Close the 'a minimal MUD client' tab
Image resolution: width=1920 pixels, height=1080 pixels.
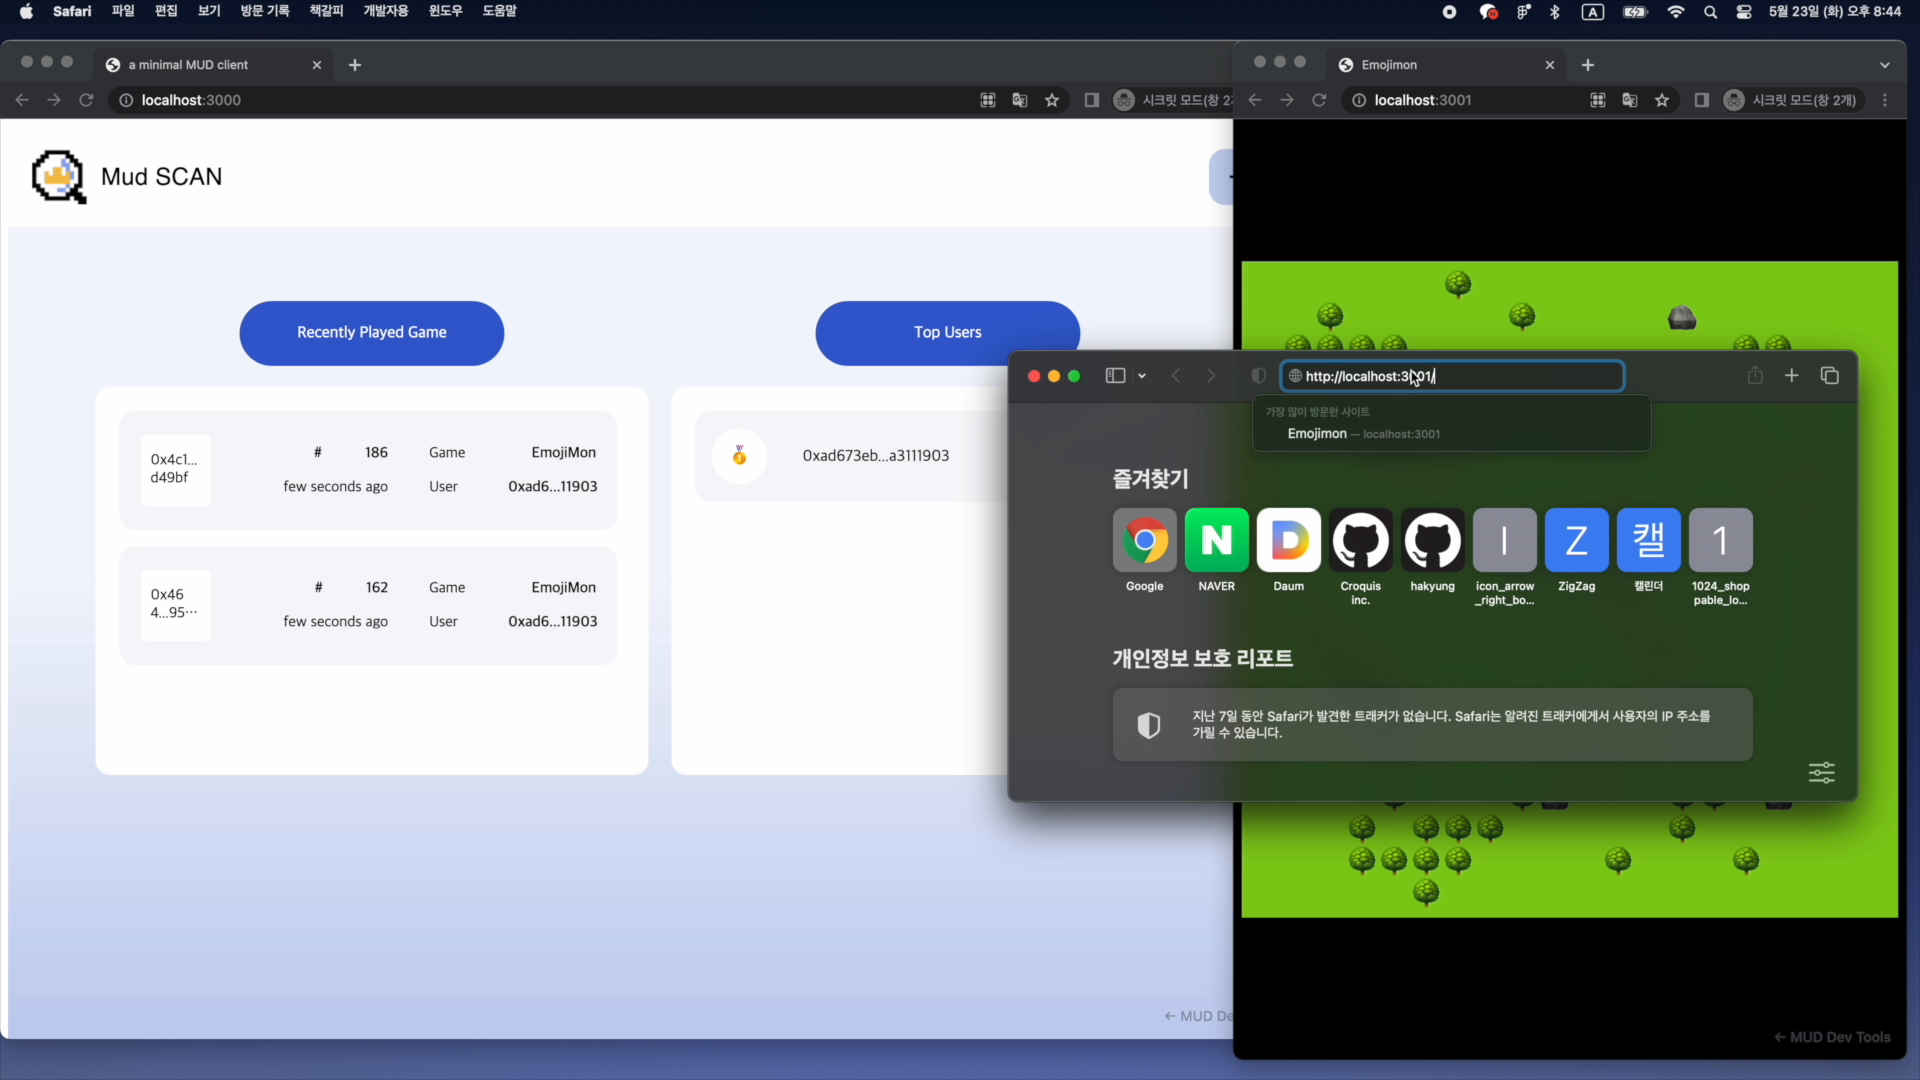click(317, 65)
